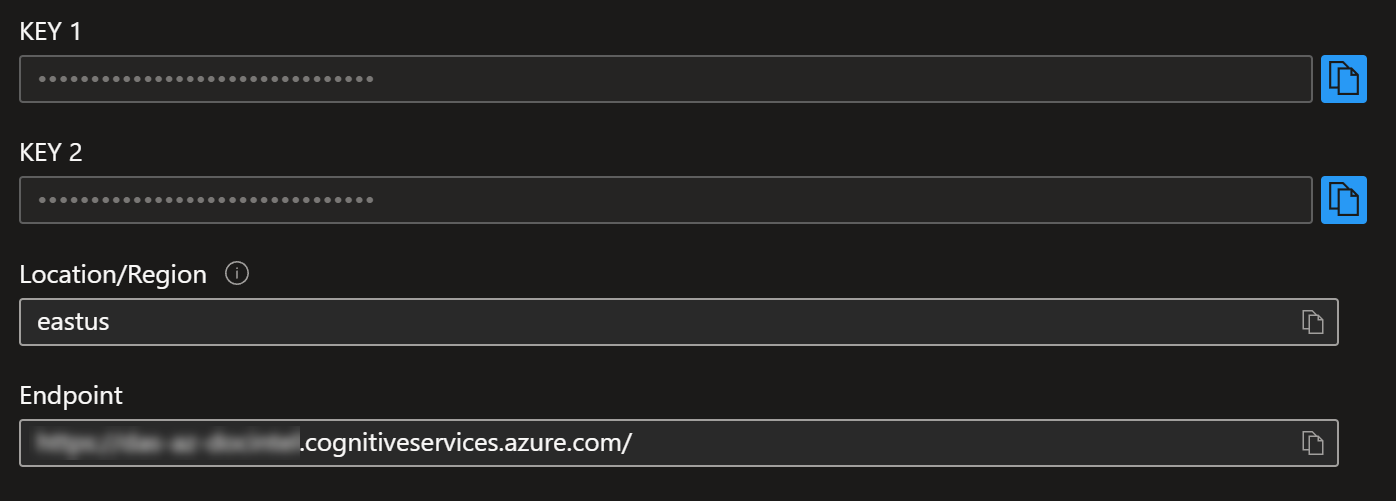Screen dimensions: 1396x501
Task: Copy the eastus Location/Region value
Action: (1312, 321)
